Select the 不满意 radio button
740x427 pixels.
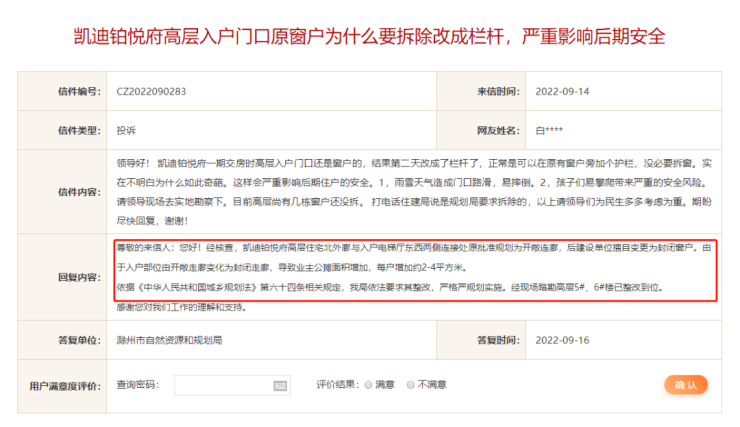point(411,385)
